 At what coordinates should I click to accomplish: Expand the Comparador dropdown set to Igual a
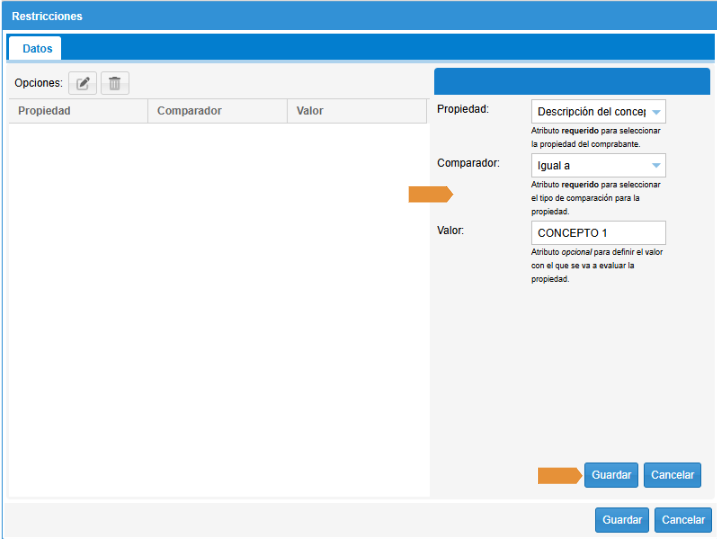[x=598, y=165]
